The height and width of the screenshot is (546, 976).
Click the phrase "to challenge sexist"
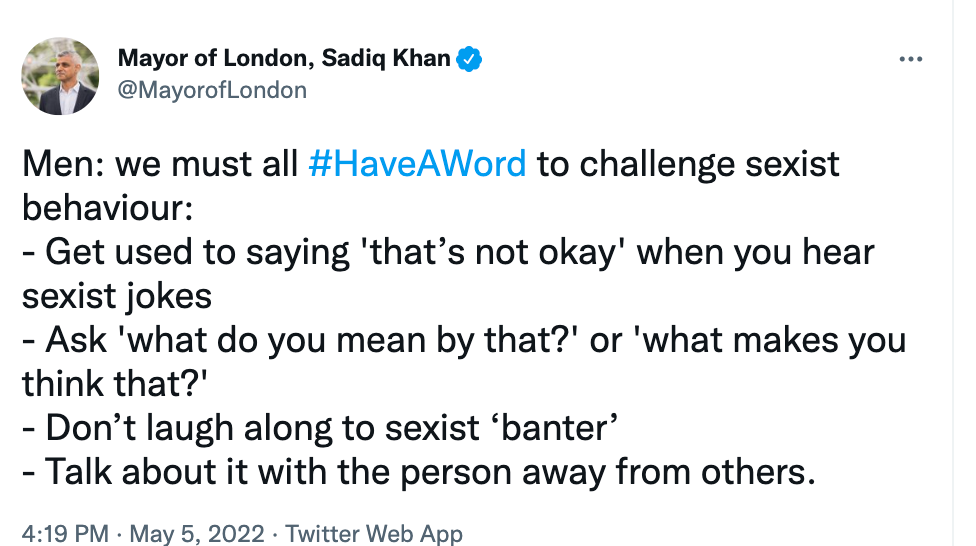[x=688, y=163]
